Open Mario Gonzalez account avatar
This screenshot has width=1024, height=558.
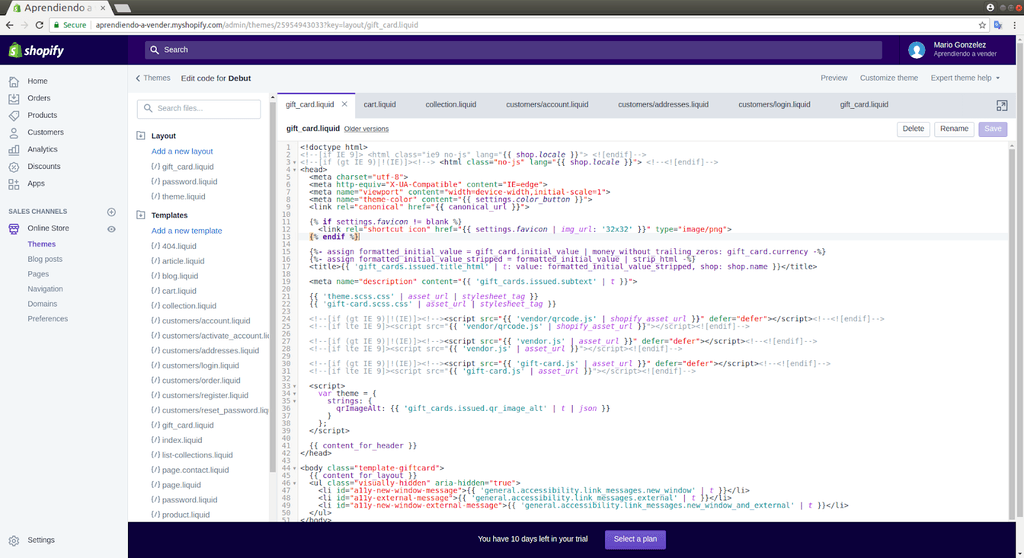click(x=916, y=50)
